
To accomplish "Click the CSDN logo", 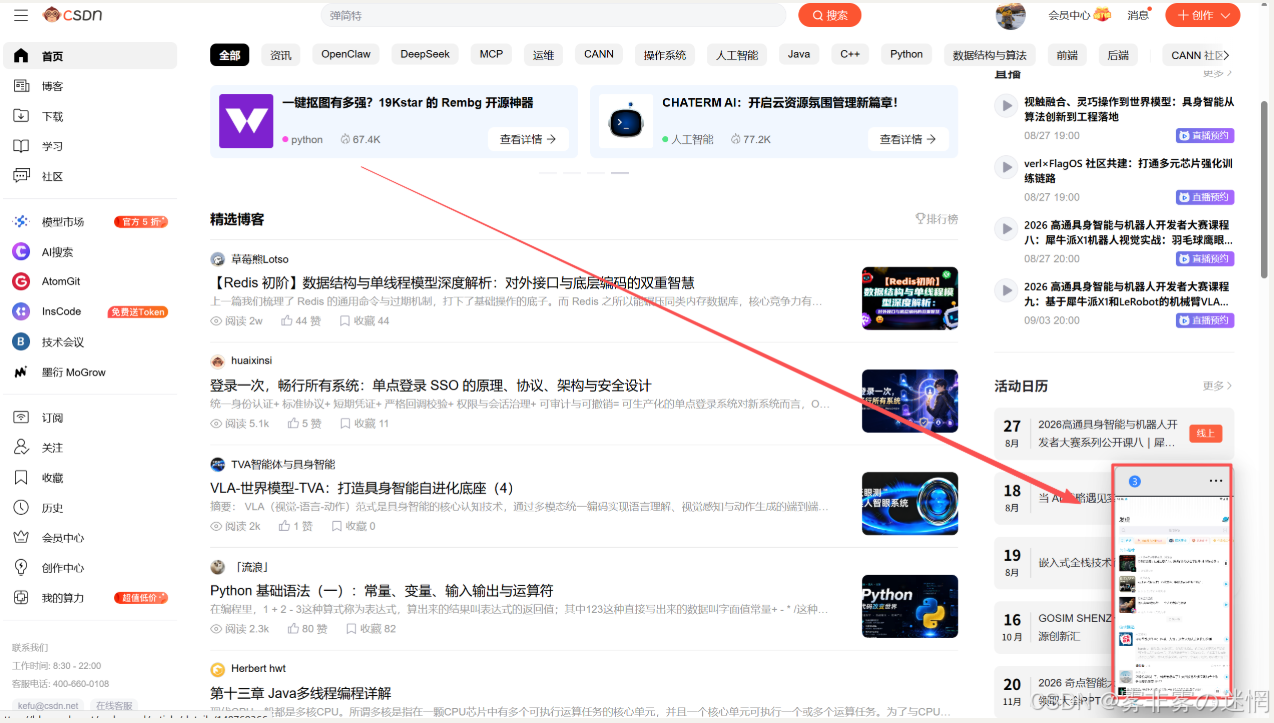I will coord(72,15).
